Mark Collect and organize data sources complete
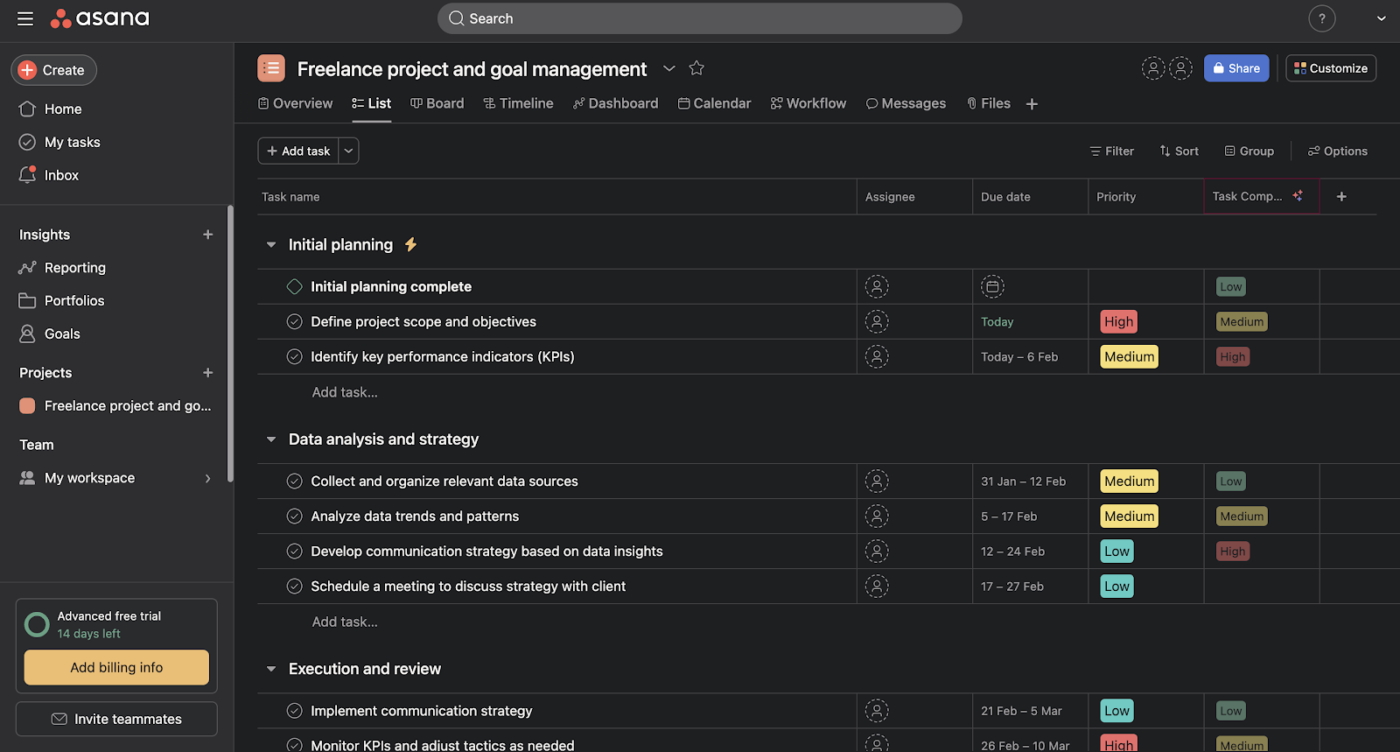 pos(294,481)
